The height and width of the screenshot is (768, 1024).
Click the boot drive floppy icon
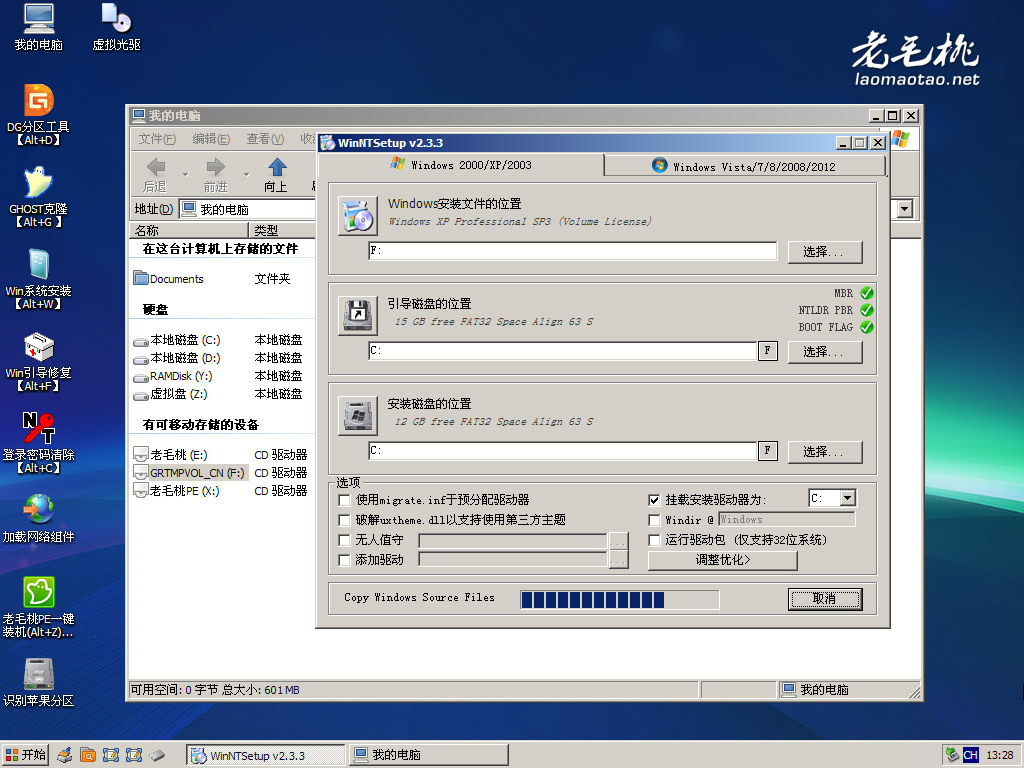pyautogui.click(x=358, y=316)
